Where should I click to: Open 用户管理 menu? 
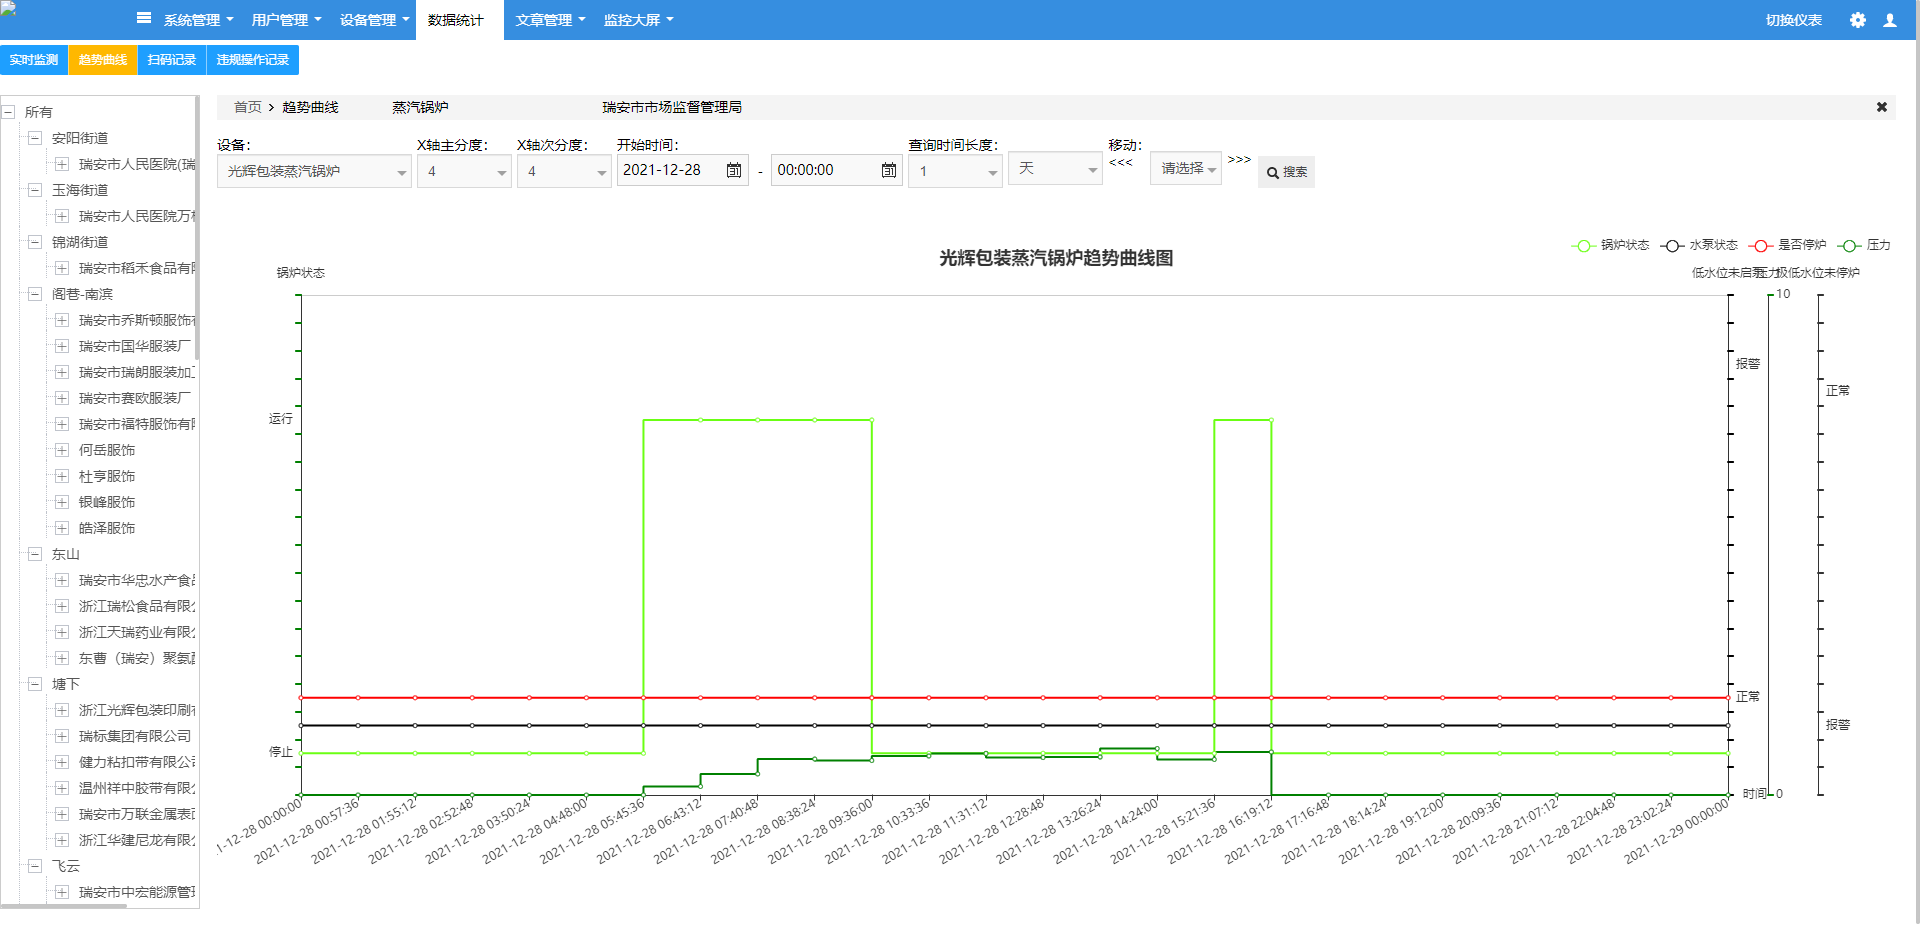click(286, 20)
